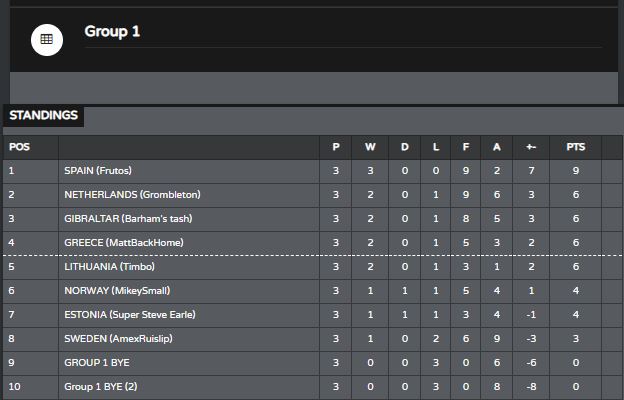Click the F goals-for column header
This screenshot has height=400, width=624.
coord(466,147)
